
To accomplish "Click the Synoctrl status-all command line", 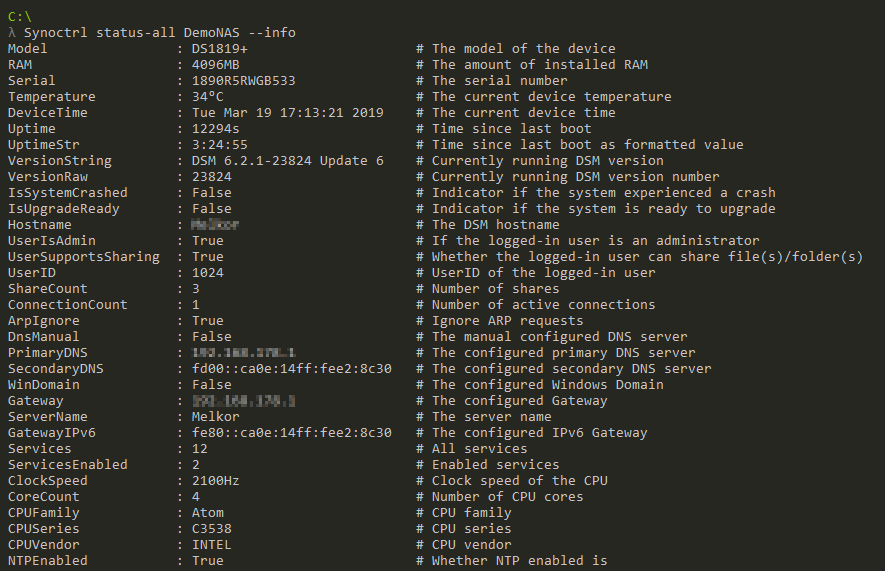I will 159,33.
